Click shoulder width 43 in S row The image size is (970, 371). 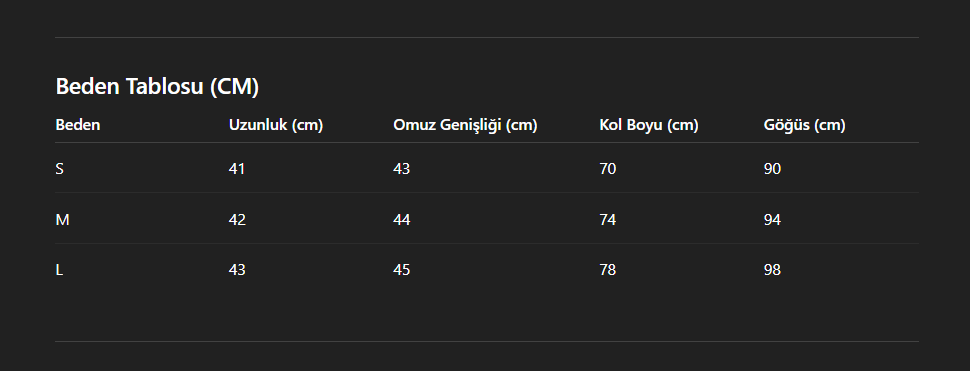(x=401, y=169)
